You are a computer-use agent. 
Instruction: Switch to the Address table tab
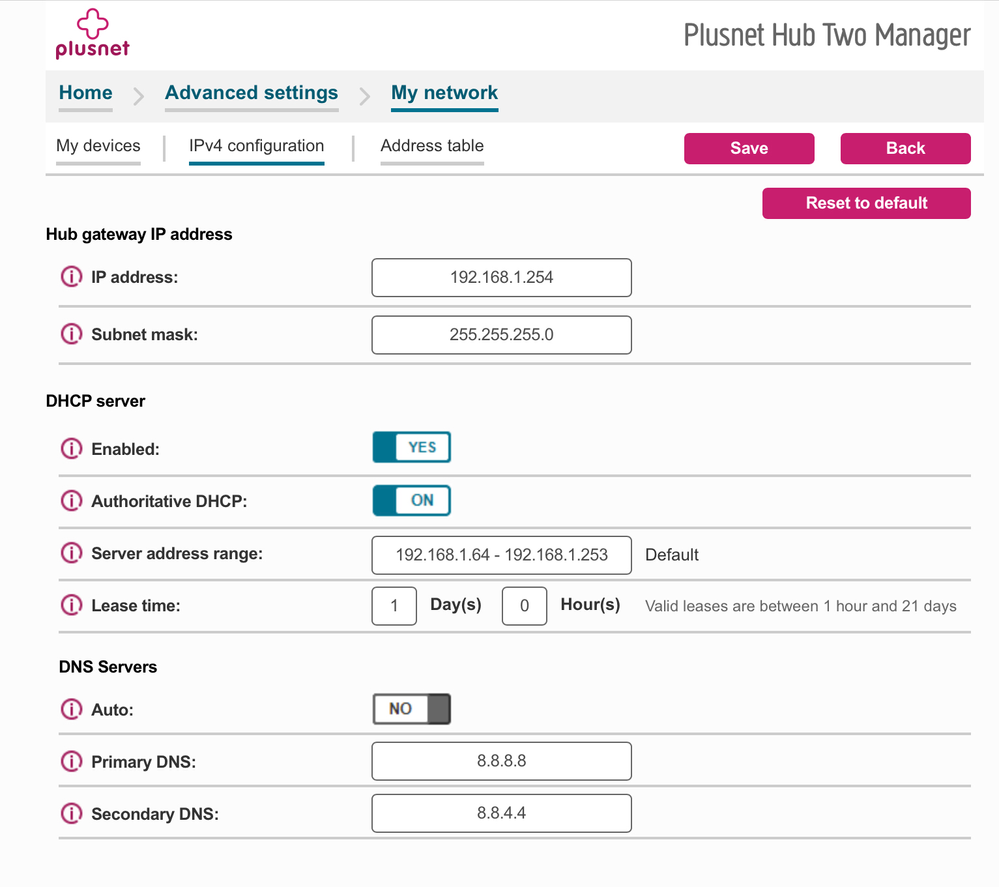pos(431,146)
